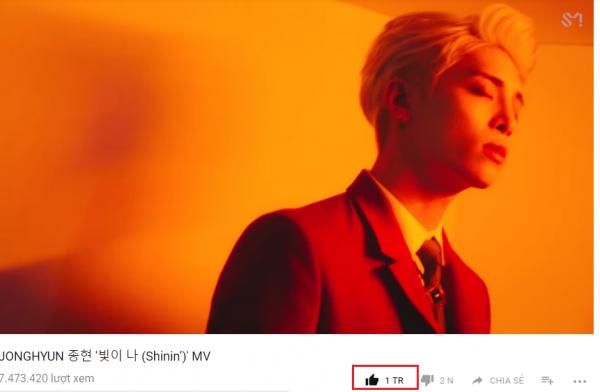Select the '1 TR' like count

pyautogui.click(x=394, y=381)
